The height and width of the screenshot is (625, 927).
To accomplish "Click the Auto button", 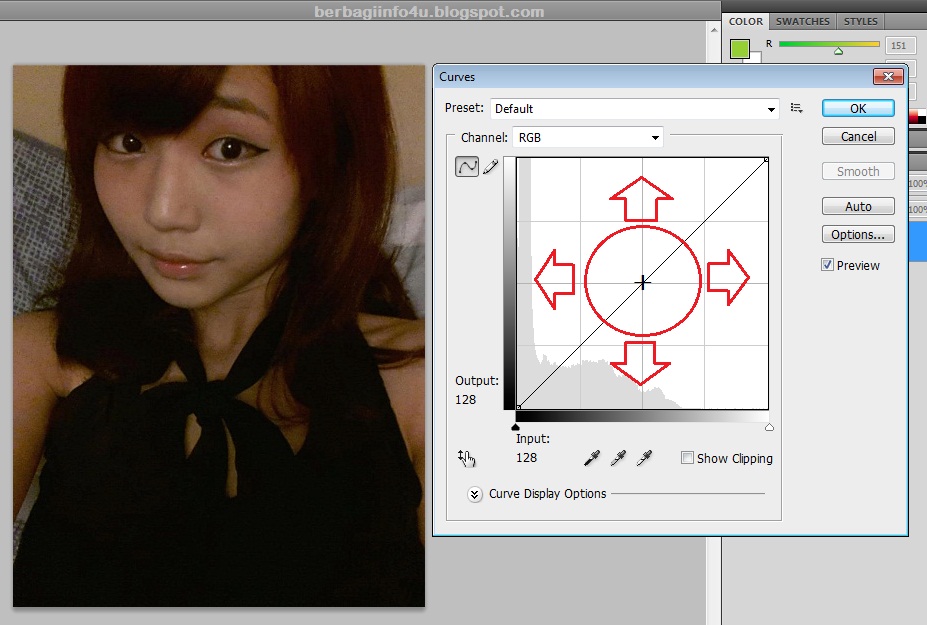I will click(858, 206).
